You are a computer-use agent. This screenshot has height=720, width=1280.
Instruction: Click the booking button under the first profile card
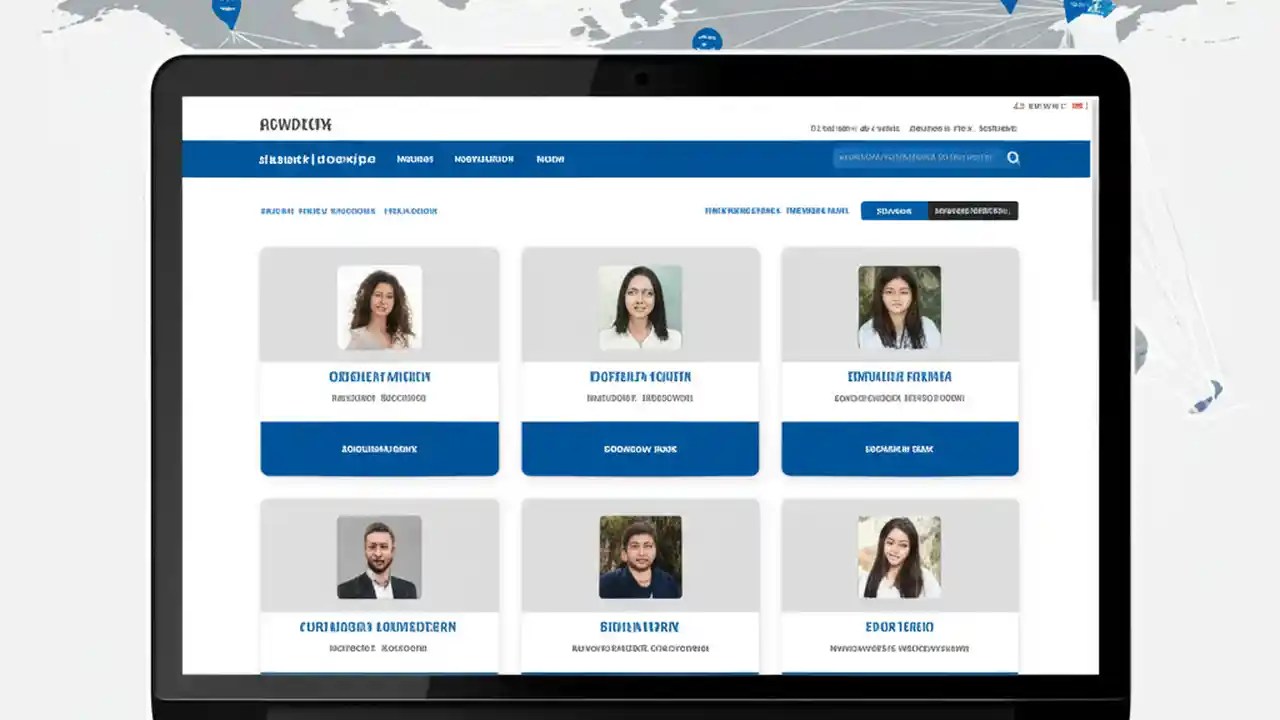click(x=379, y=449)
